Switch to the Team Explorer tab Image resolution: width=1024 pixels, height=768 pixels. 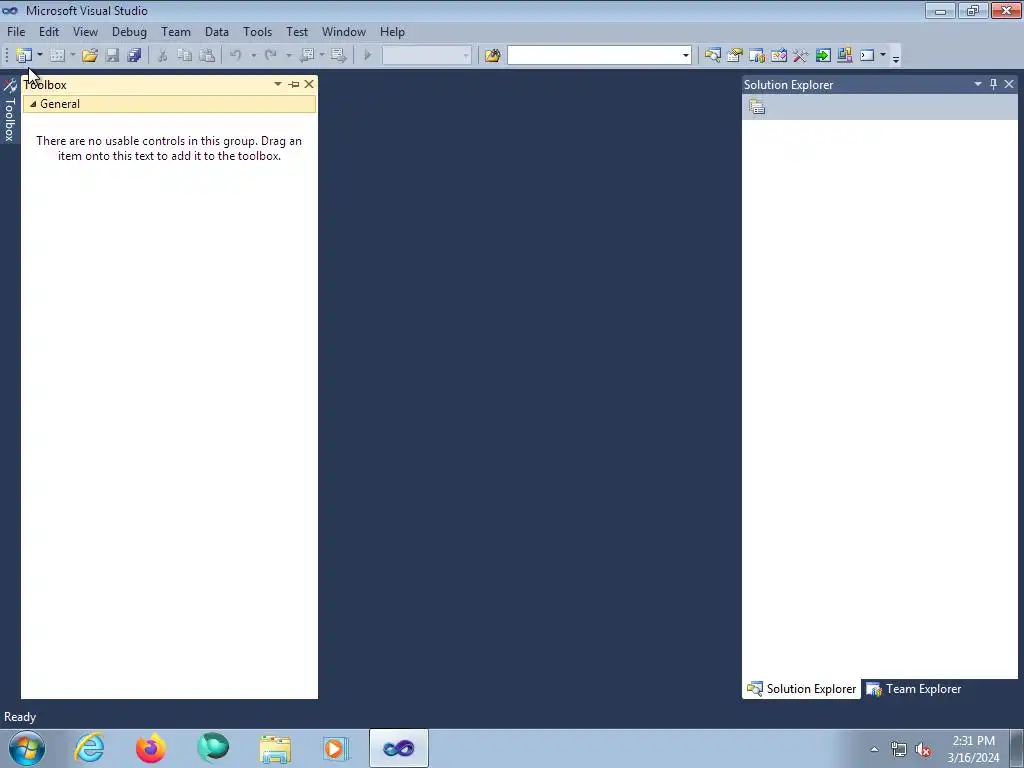(x=914, y=689)
